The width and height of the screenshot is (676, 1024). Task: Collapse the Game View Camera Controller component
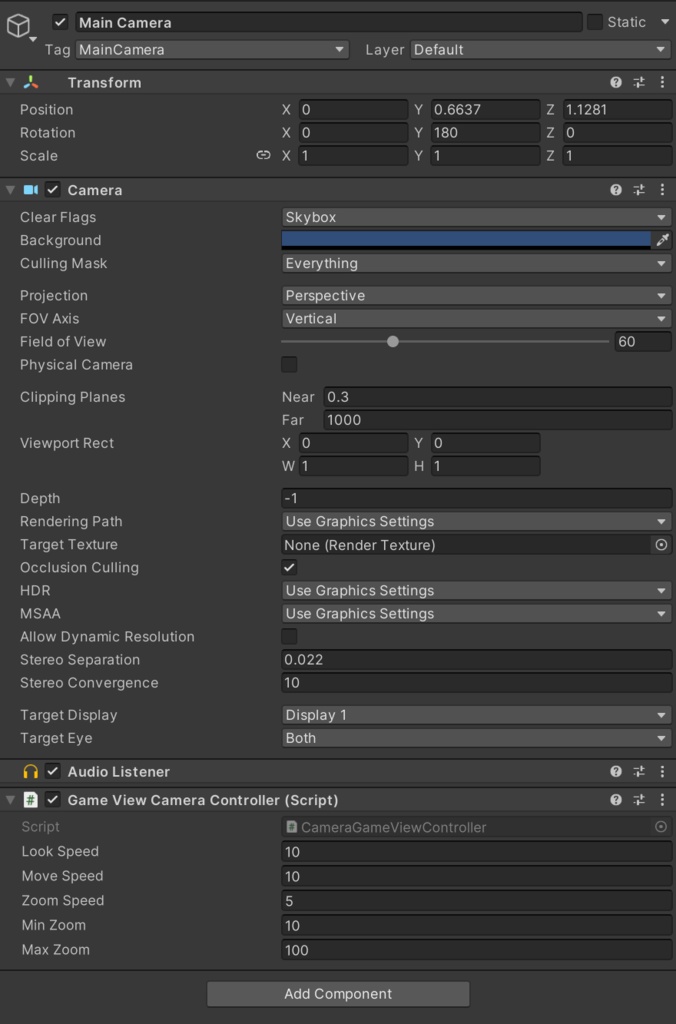[x=9, y=800]
